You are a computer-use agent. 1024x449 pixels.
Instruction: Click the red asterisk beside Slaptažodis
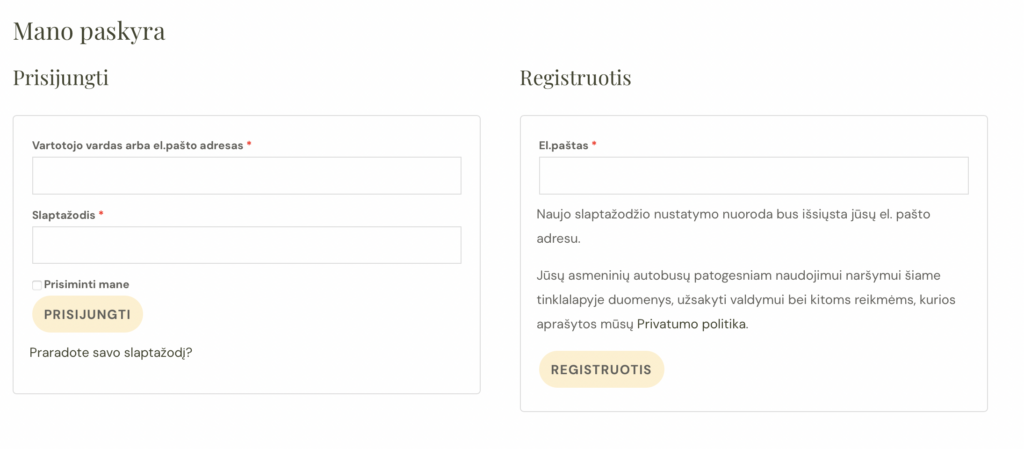(x=101, y=215)
